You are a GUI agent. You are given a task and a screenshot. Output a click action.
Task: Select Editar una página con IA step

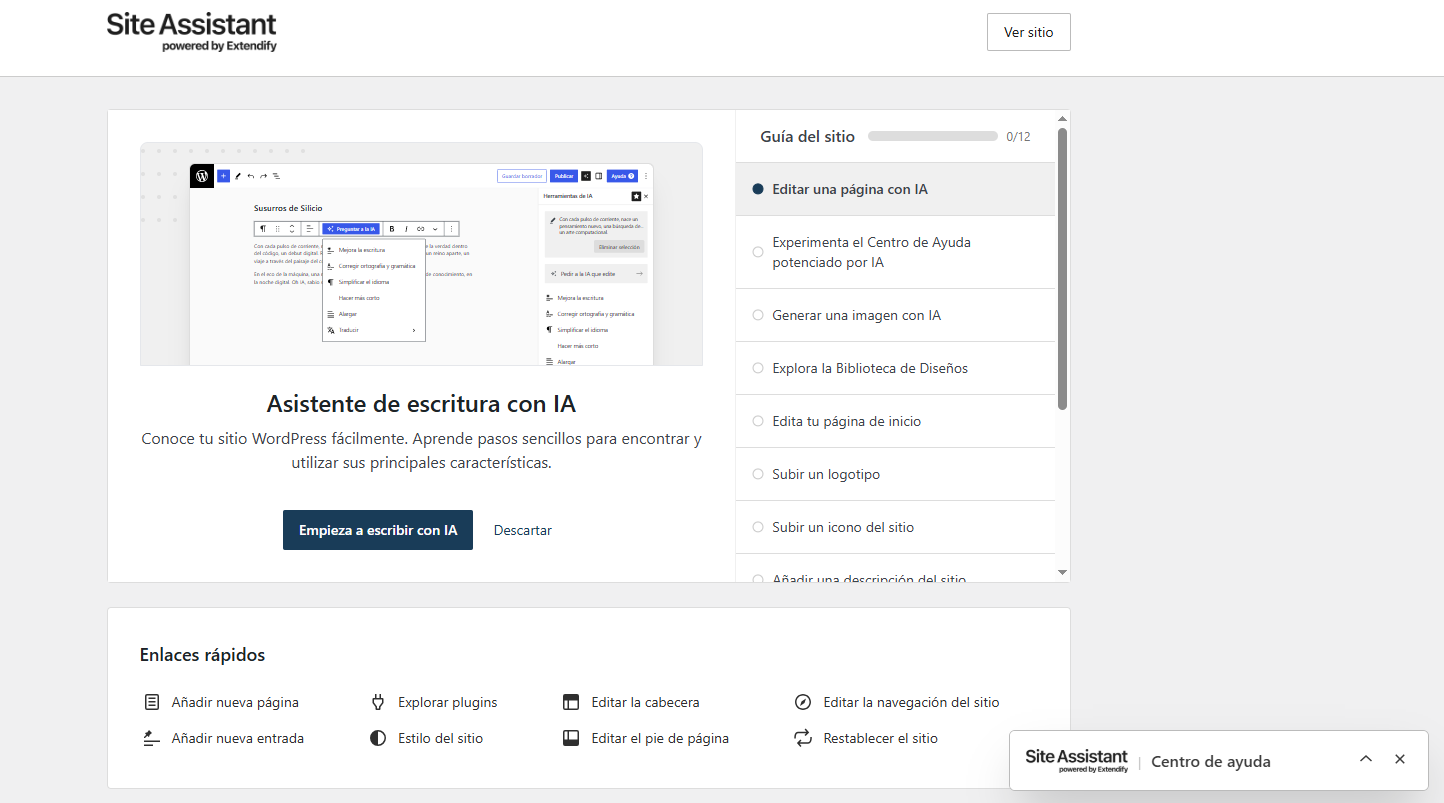(x=895, y=189)
